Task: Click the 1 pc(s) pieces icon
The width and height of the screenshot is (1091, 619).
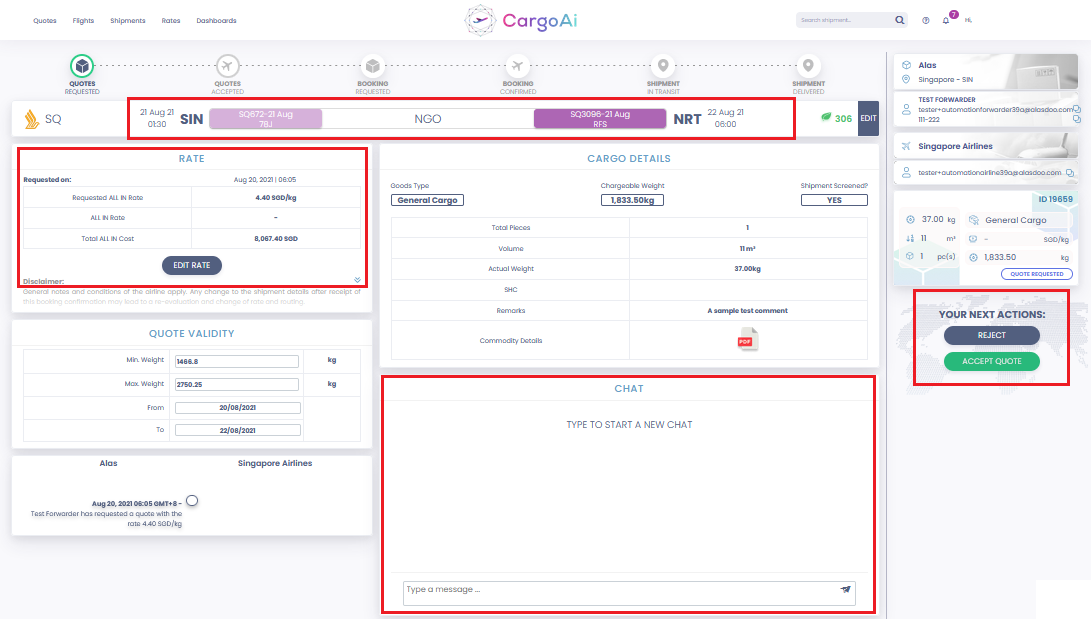Action: point(910,257)
